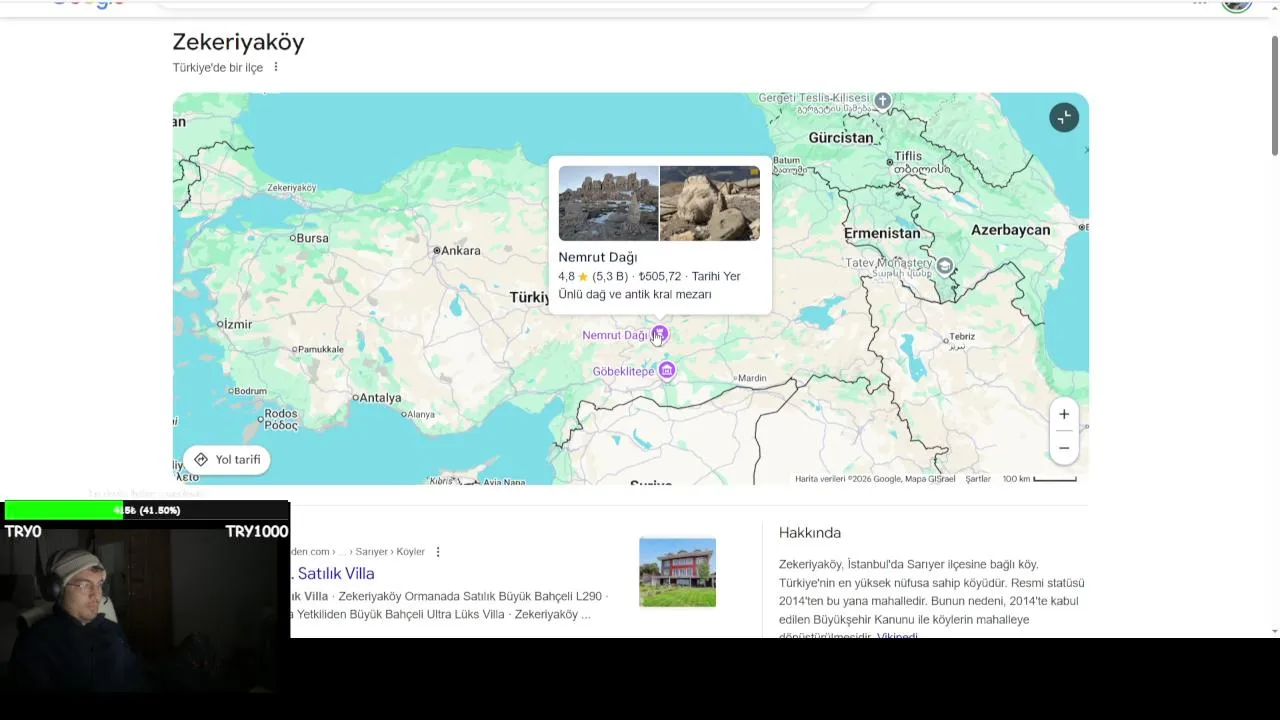Click the Tebriz label on map
This screenshot has width=1280, height=720.
(x=961, y=337)
